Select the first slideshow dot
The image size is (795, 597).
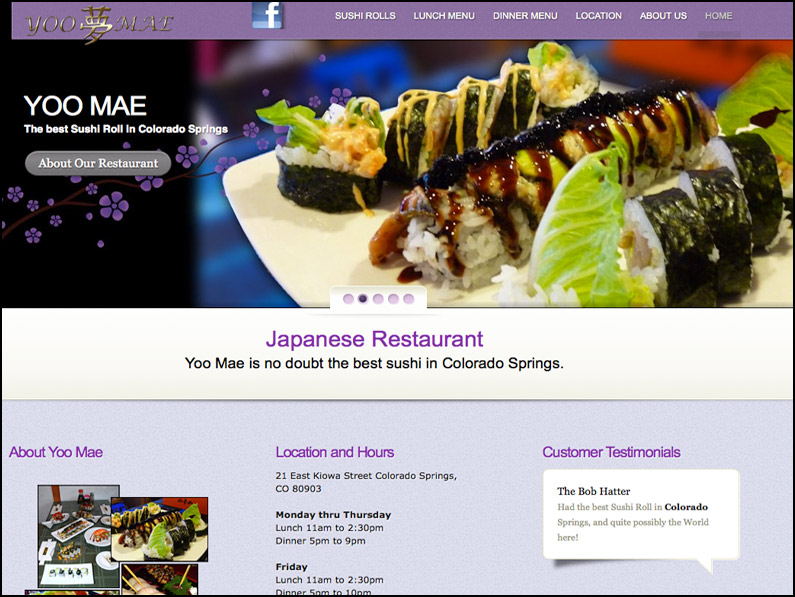point(348,299)
